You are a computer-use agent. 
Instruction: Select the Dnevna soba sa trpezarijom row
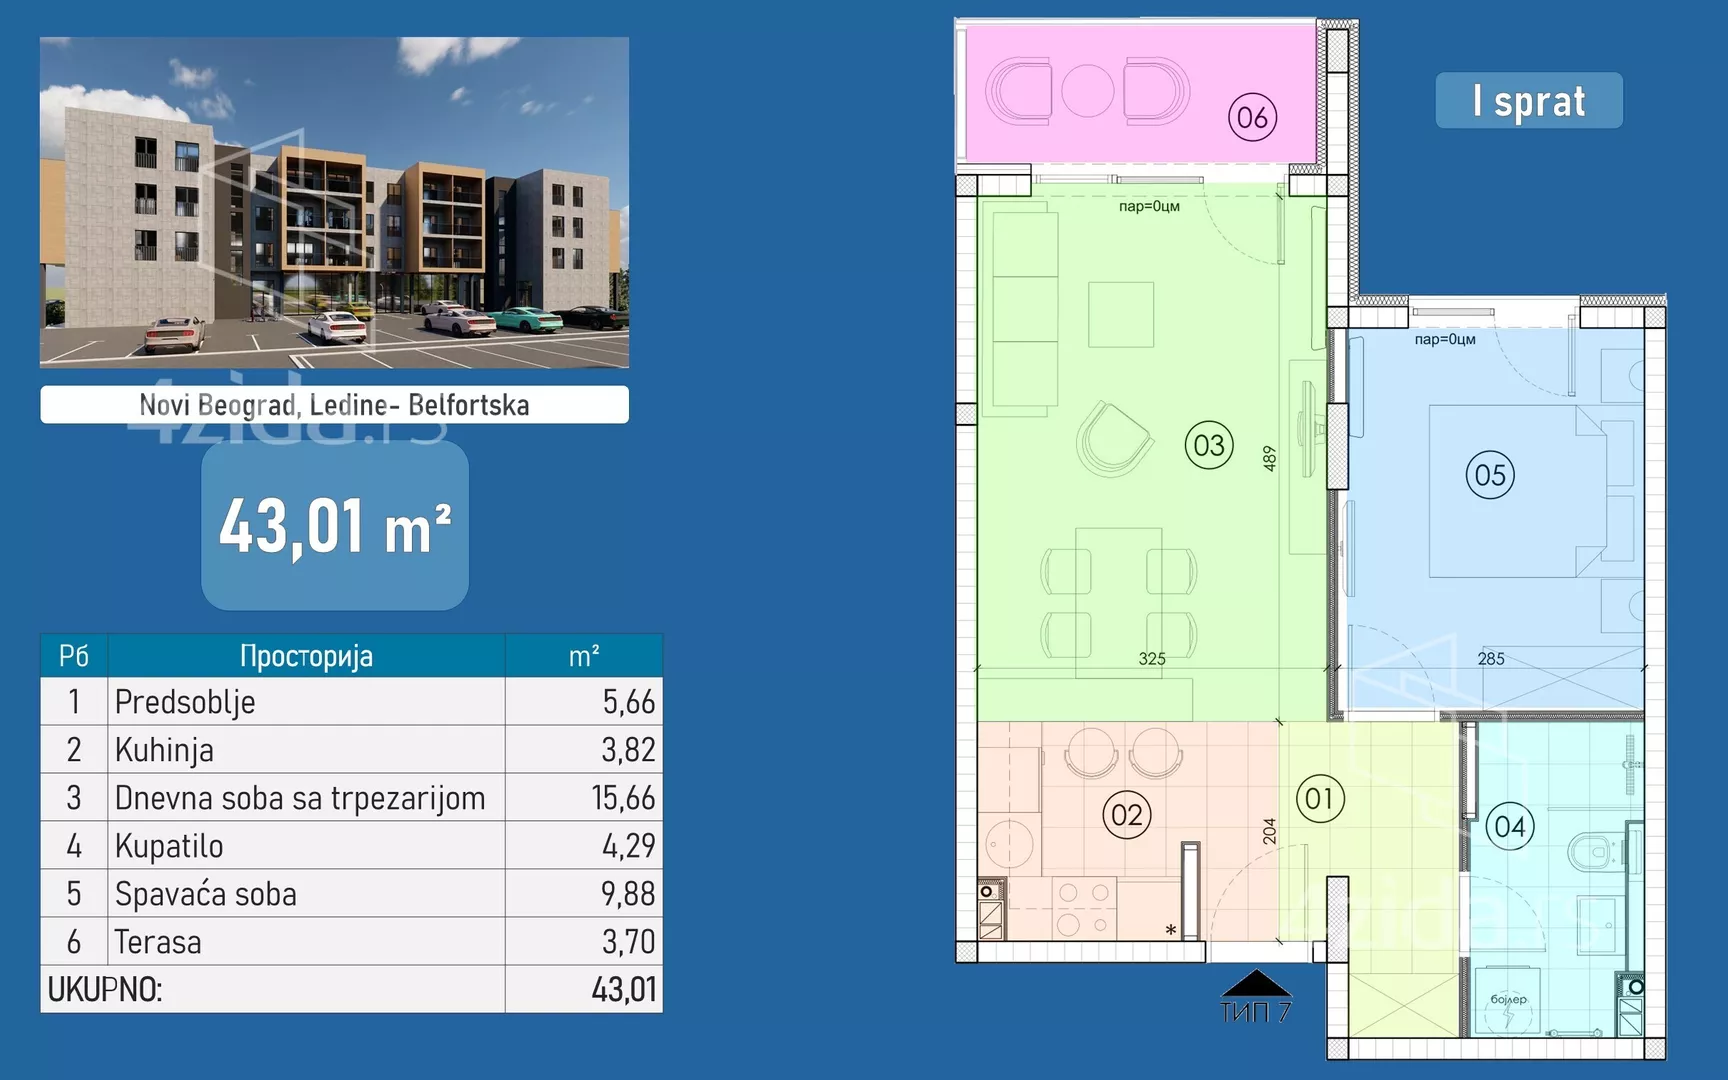coord(351,797)
